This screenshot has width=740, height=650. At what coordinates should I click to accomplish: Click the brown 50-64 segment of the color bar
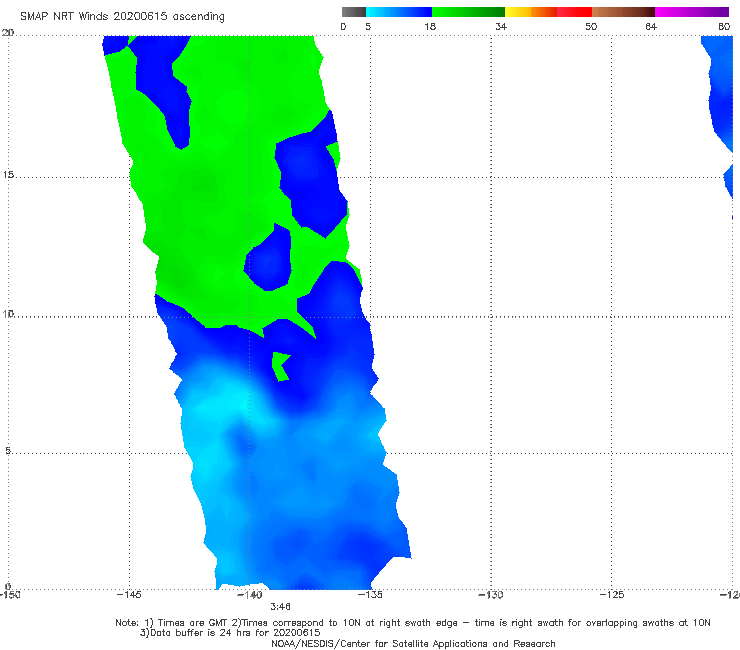point(623,12)
